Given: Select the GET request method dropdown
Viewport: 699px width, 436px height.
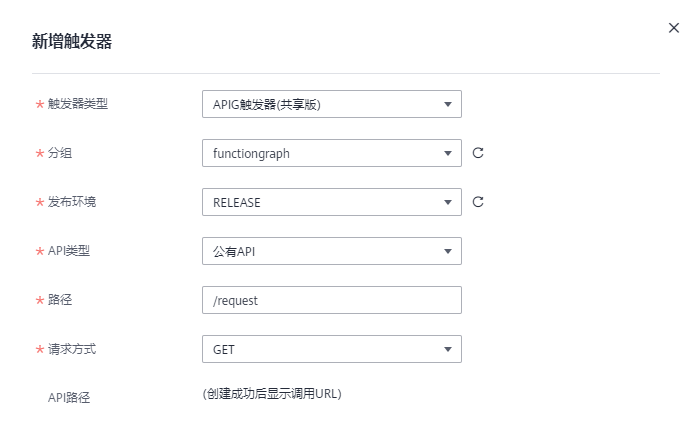Looking at the screenshot, I should (x=331, y=349).
